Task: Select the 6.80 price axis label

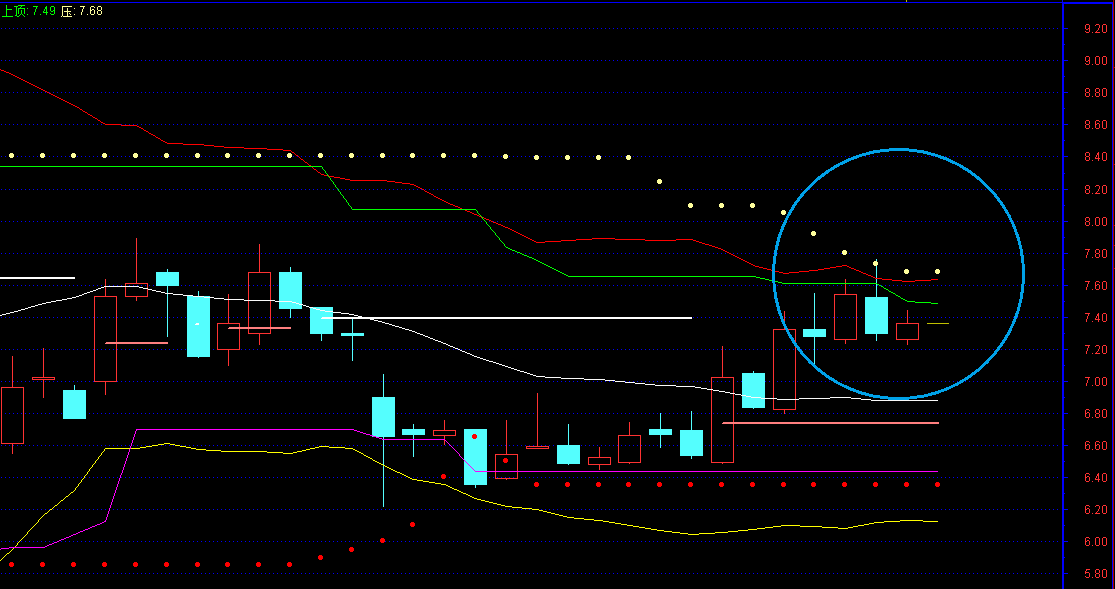Action: point(1095,414)
